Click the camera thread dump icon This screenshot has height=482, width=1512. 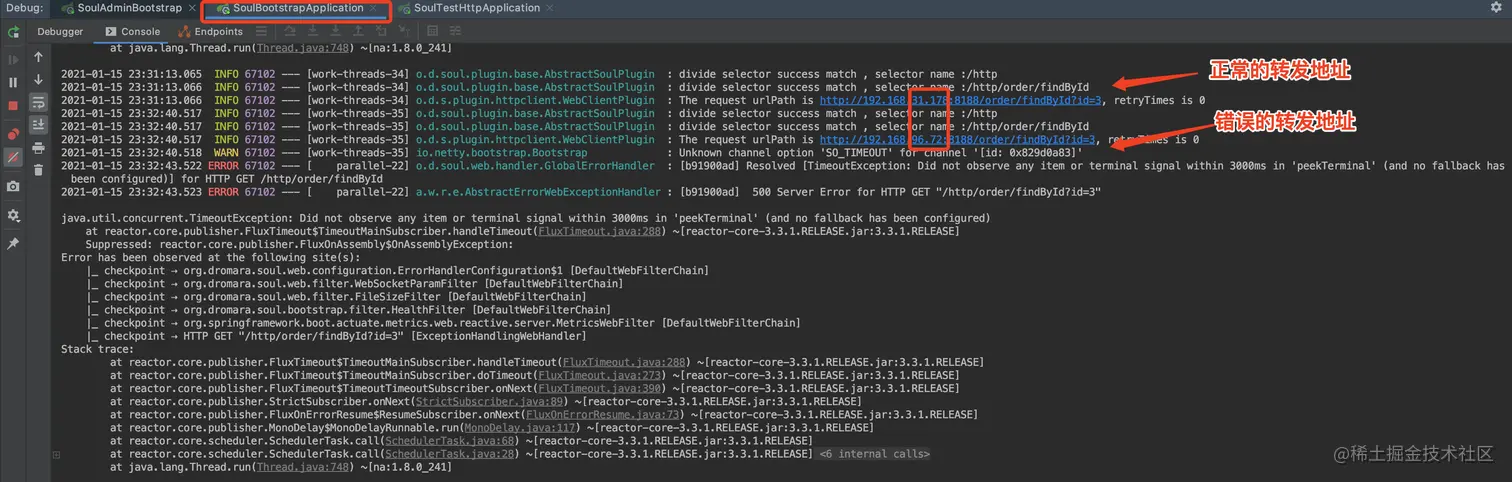13,186
